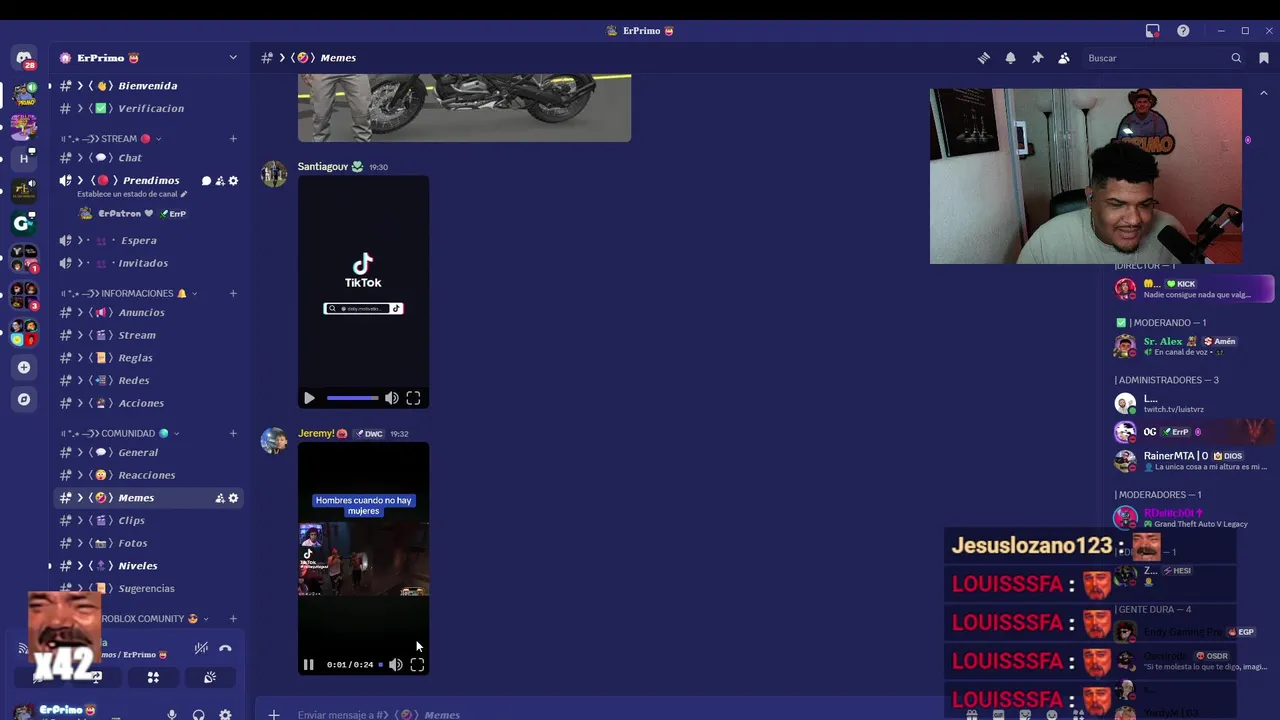Open the Threads icon in channel header

pyautogui.click(x=984, y=58)
